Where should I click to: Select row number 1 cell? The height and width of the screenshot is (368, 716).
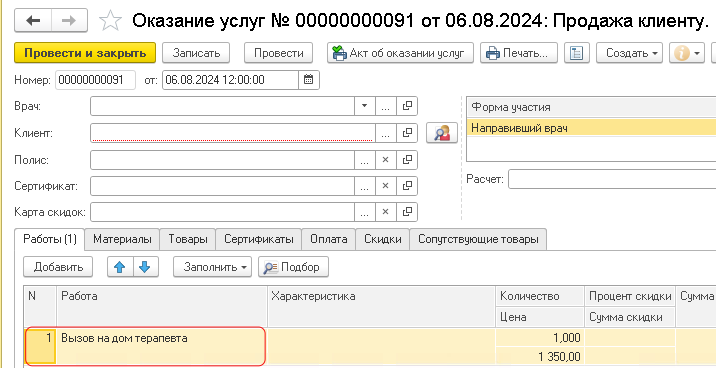(40, 346)
